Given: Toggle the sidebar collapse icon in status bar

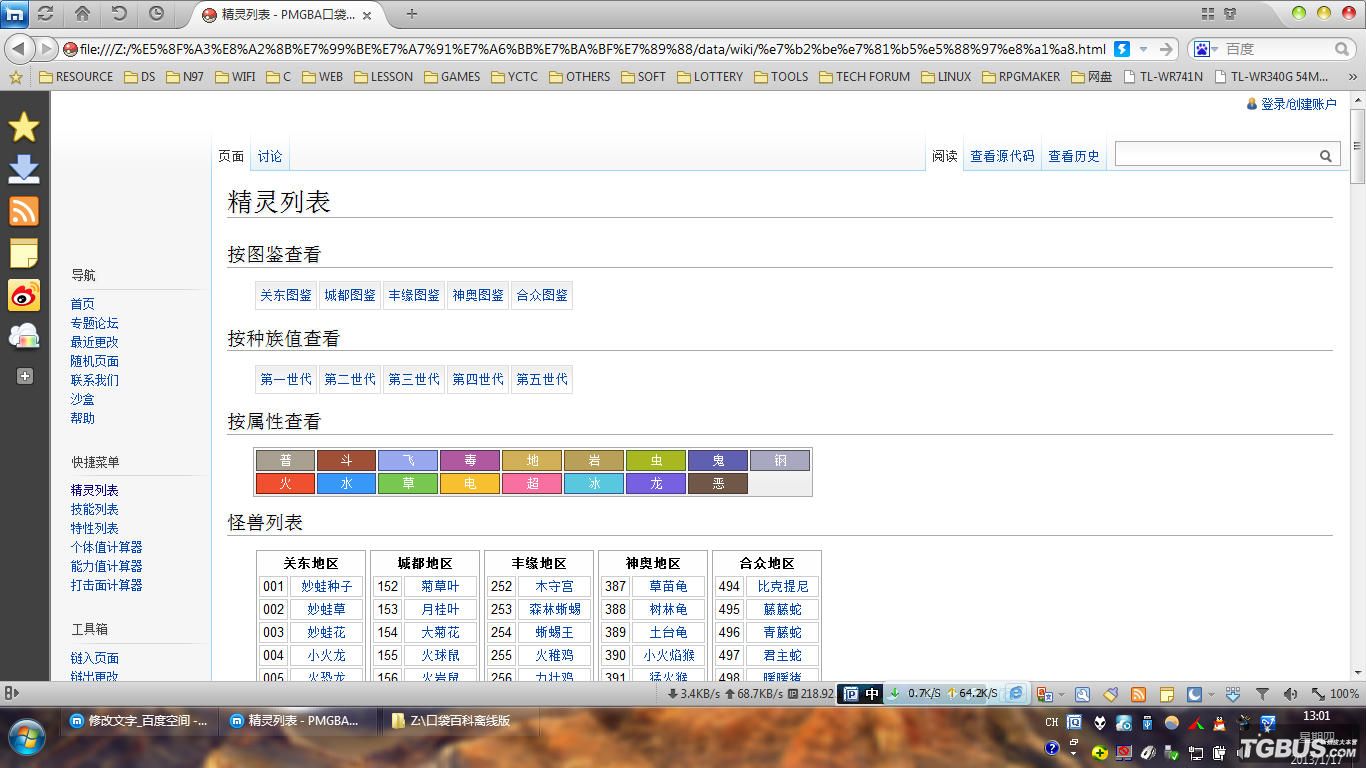Looking at the screenshot, I should coord(12,693).
